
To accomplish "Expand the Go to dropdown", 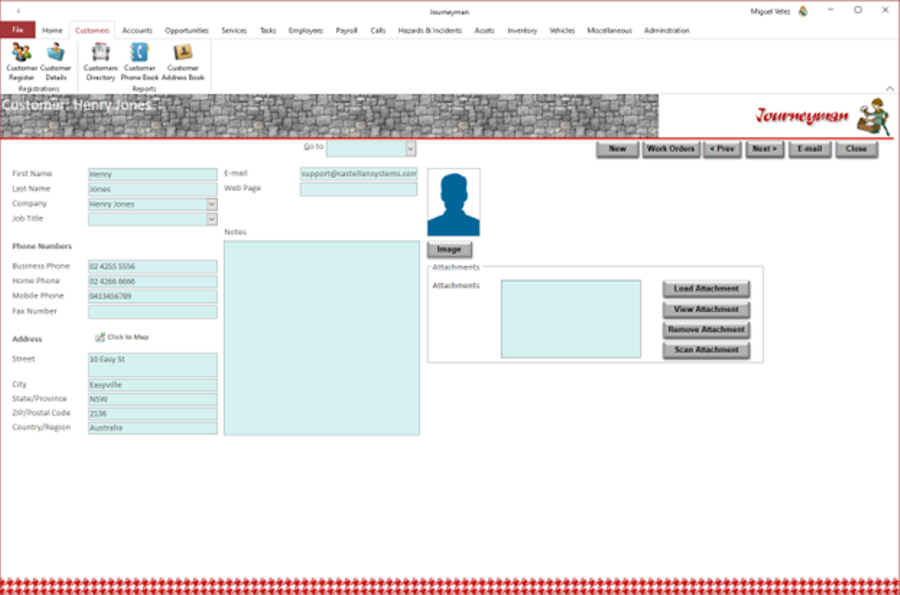I will point(410,149).
